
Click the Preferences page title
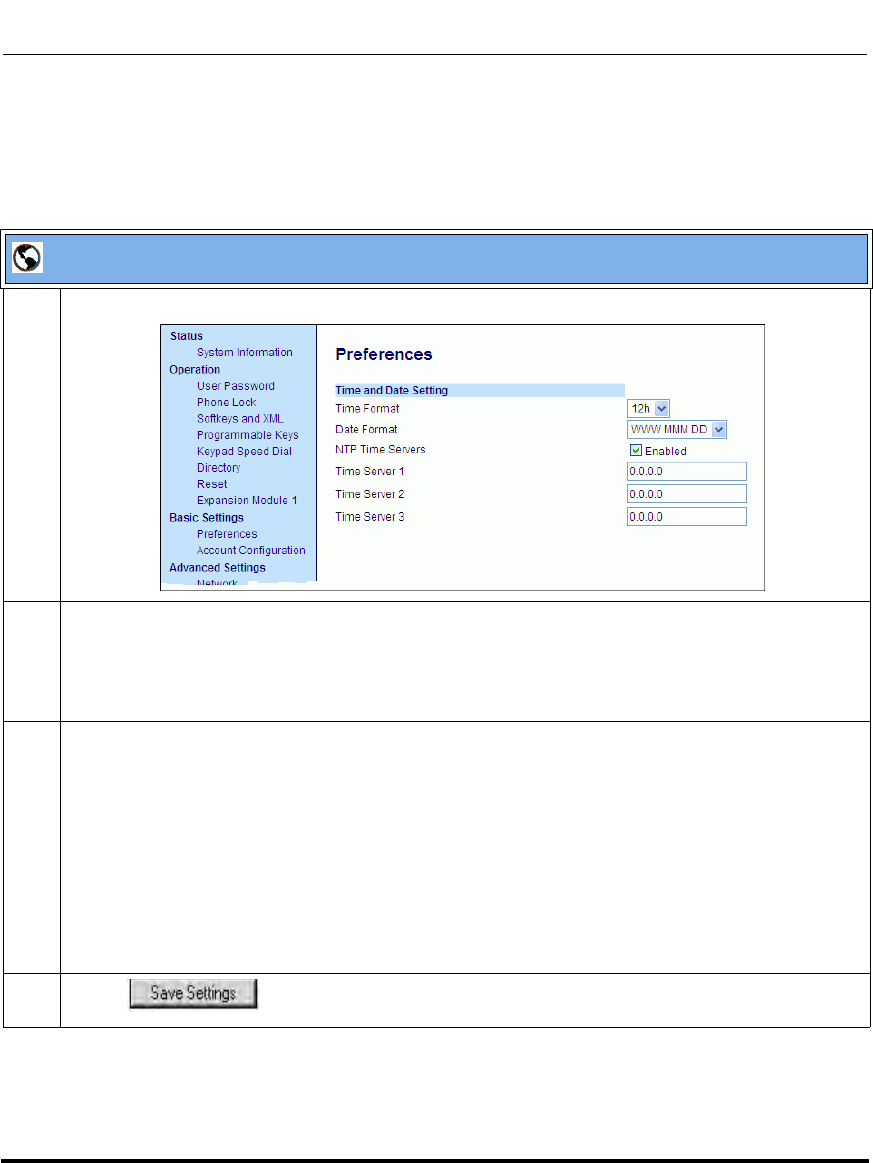383,355
